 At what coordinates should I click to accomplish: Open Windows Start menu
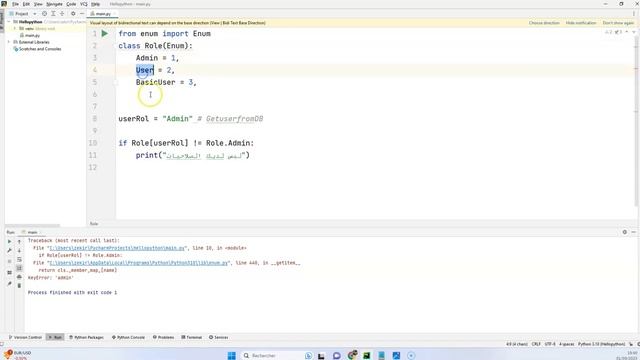pyautogui.click(x=231, y=356)
